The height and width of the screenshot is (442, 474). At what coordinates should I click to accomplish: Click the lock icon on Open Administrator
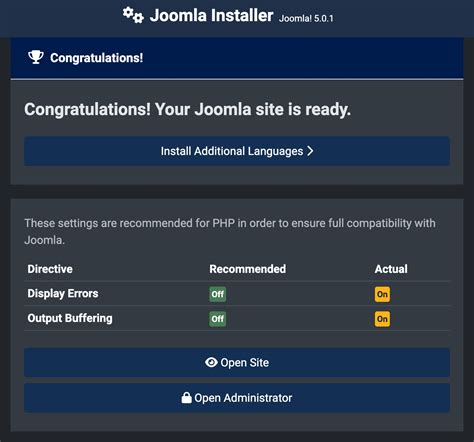point(186,398)
